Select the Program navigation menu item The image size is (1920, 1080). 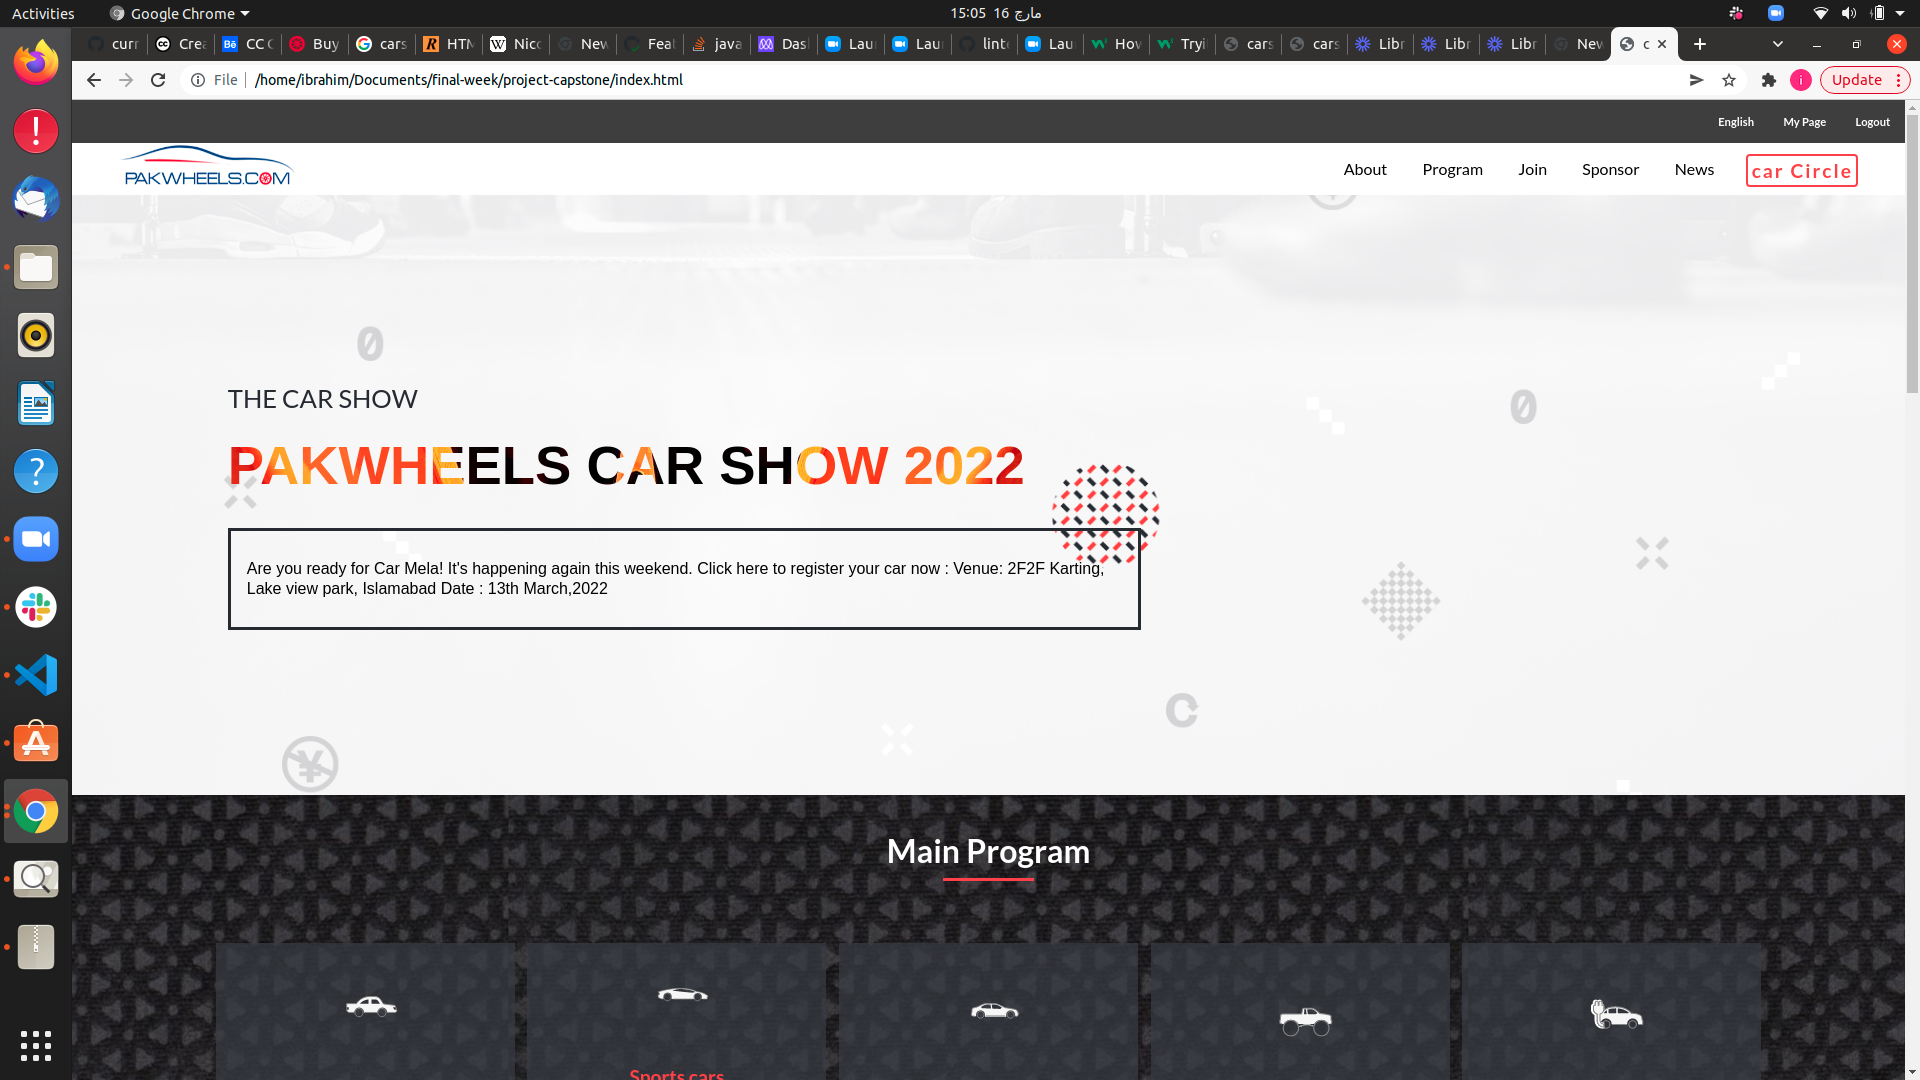[1452, 169]
